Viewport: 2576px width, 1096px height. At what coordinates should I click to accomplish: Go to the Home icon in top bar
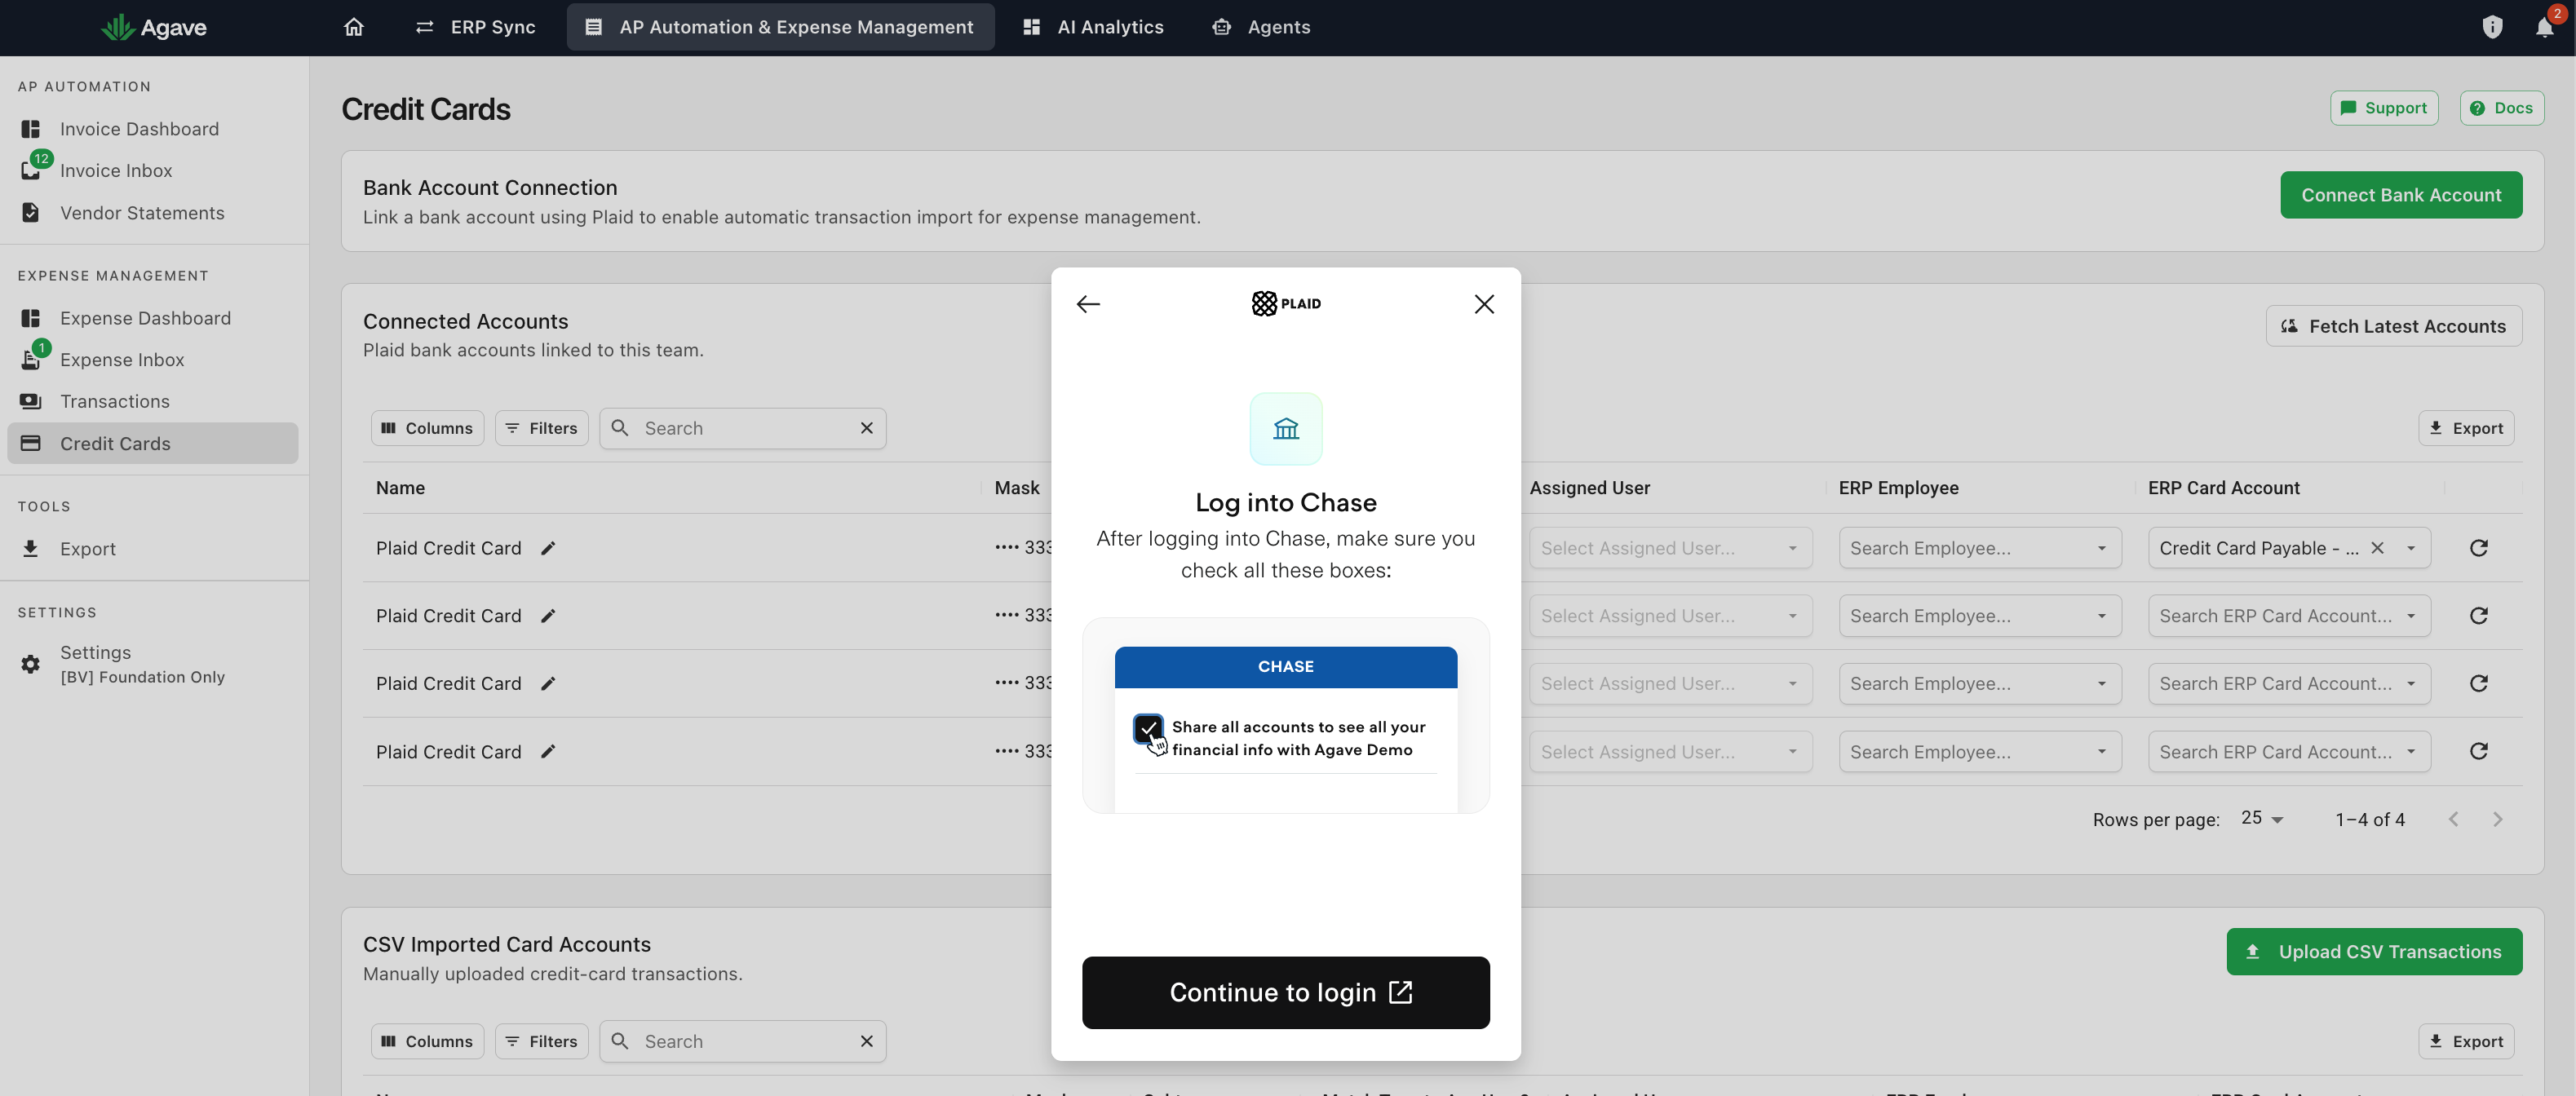coord(353,27)
